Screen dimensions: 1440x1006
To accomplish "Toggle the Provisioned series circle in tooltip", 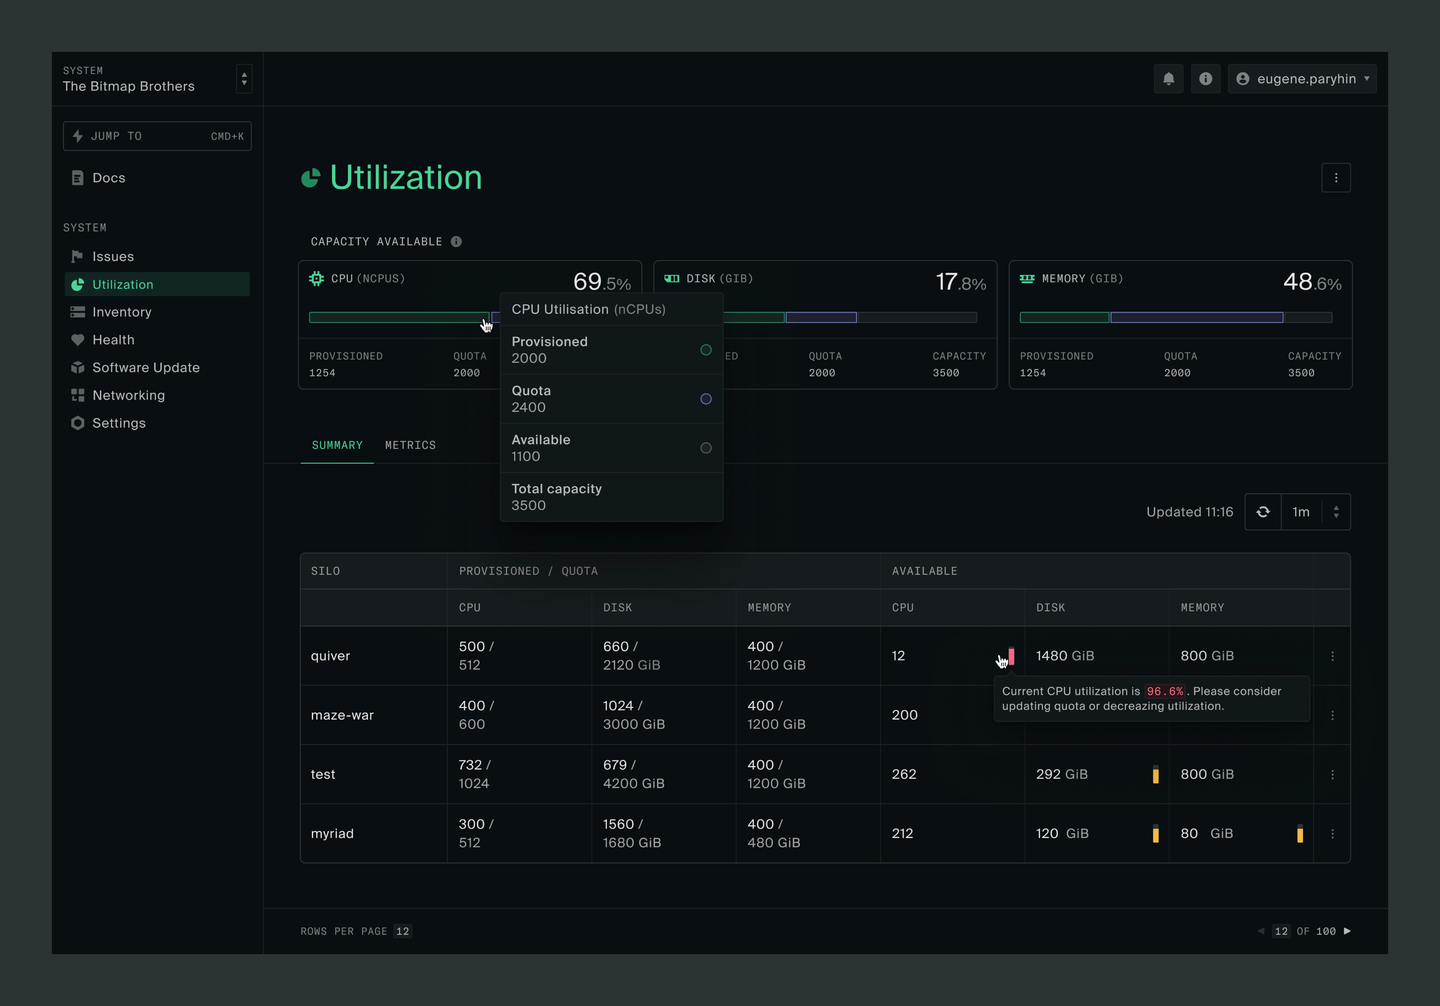I will click(706, 350).
